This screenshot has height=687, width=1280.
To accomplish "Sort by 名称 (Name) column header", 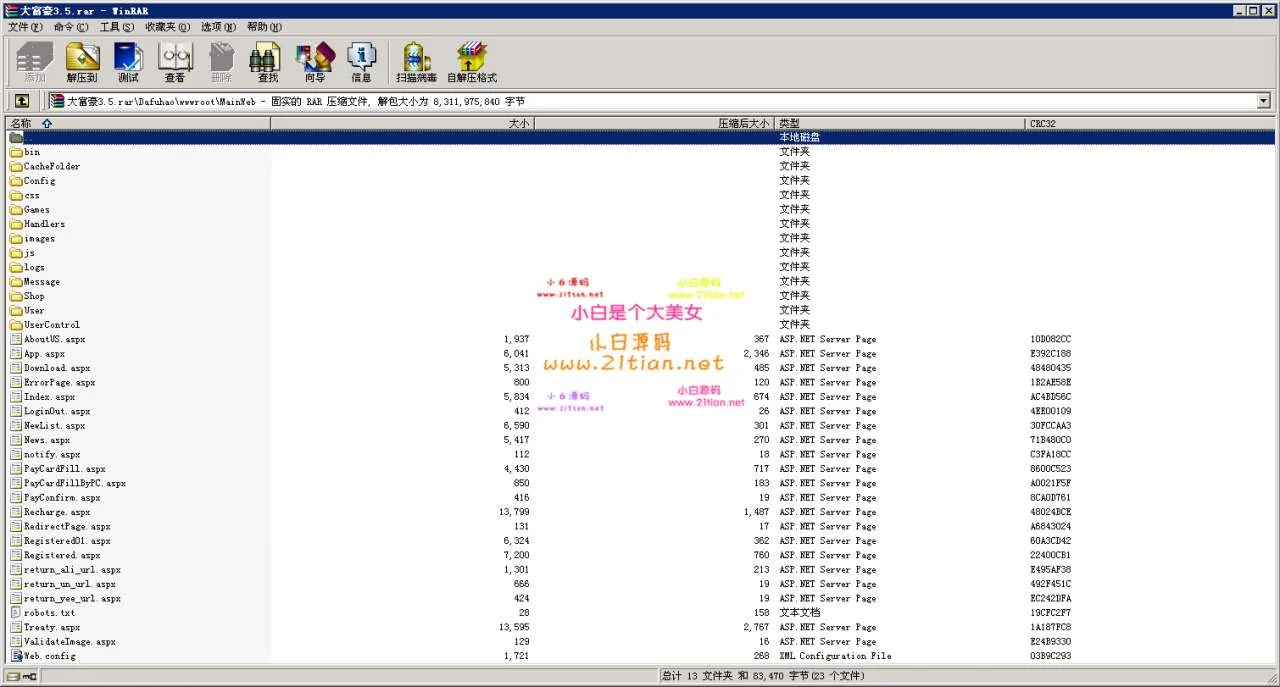I will click(x=21, y=123).
